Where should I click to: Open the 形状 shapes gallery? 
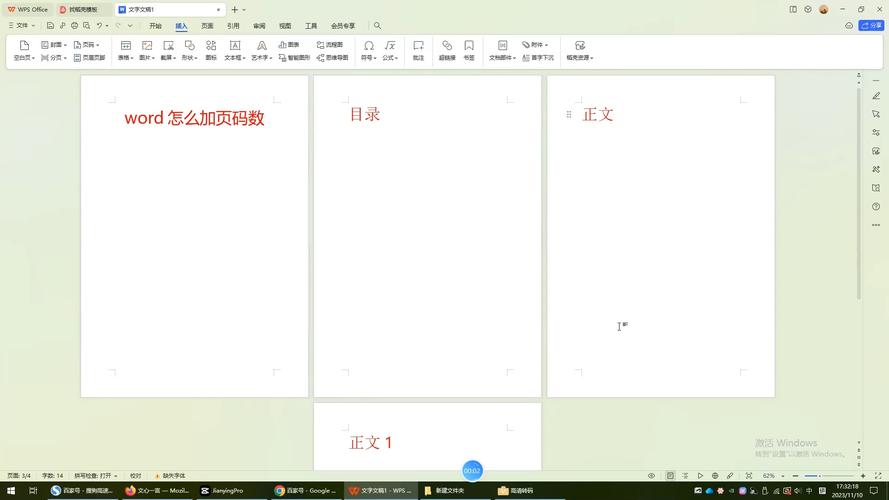[x=189, y=50]
